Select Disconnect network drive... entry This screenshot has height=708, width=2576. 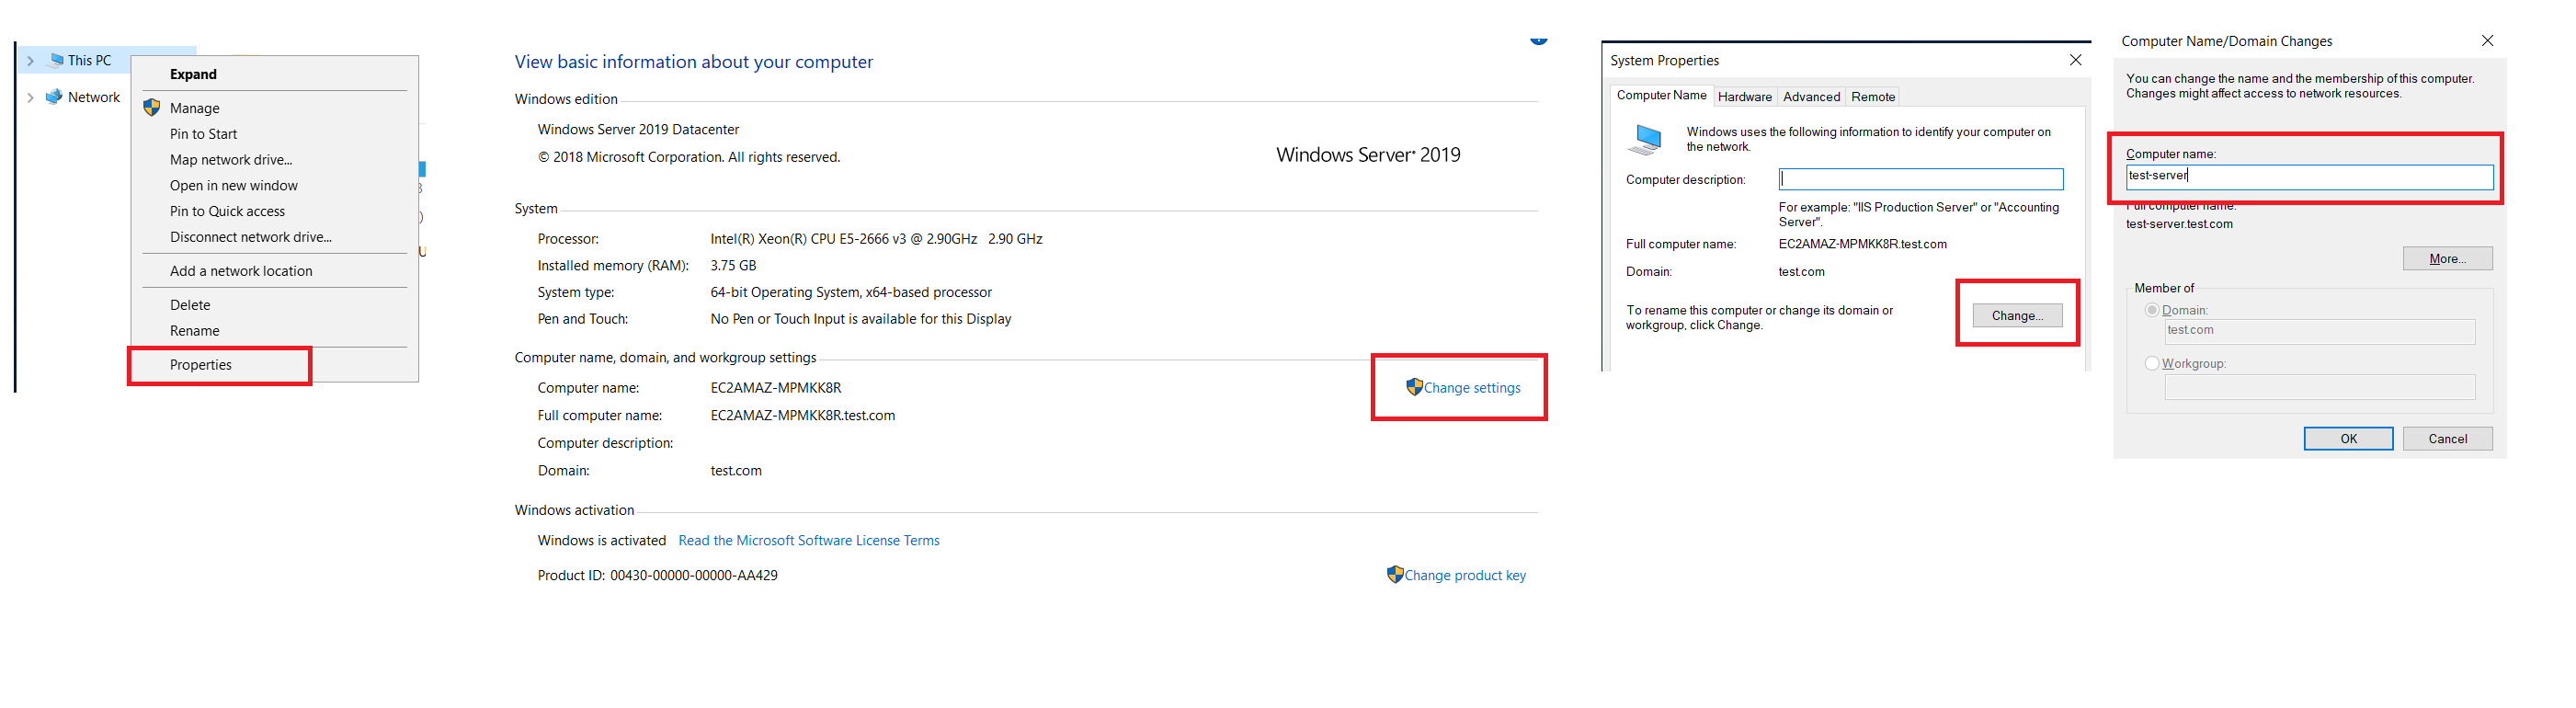(x=274, y=237)
